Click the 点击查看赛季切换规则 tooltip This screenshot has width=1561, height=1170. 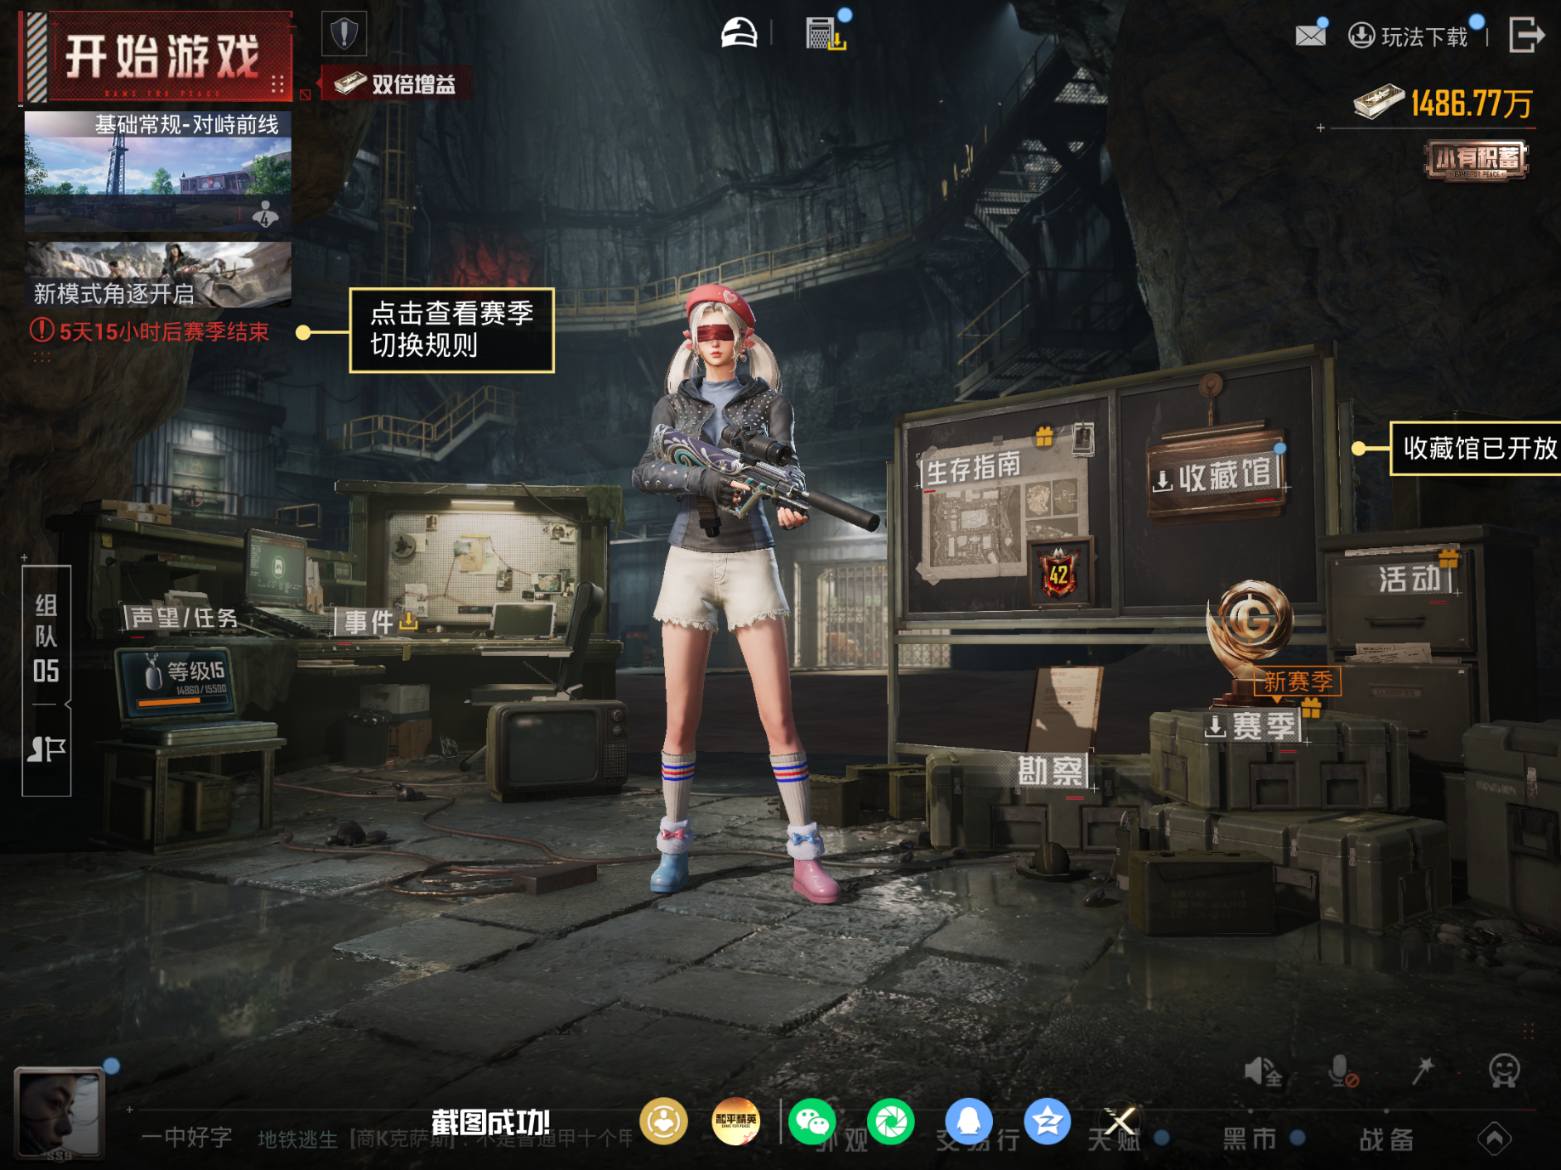[x=451, y=330]
